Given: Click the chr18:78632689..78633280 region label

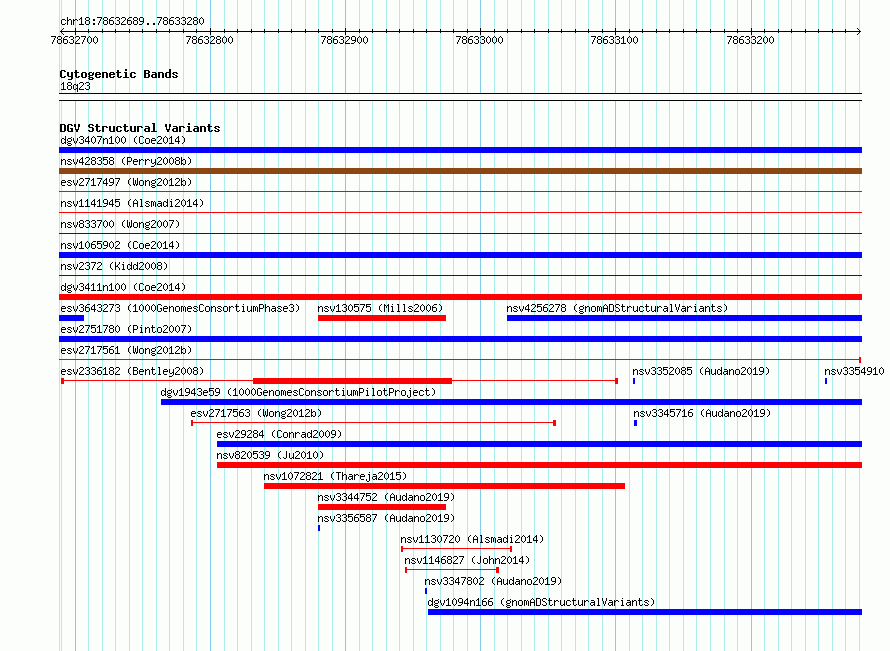Looking at the screenshot, I should (132, 21).
